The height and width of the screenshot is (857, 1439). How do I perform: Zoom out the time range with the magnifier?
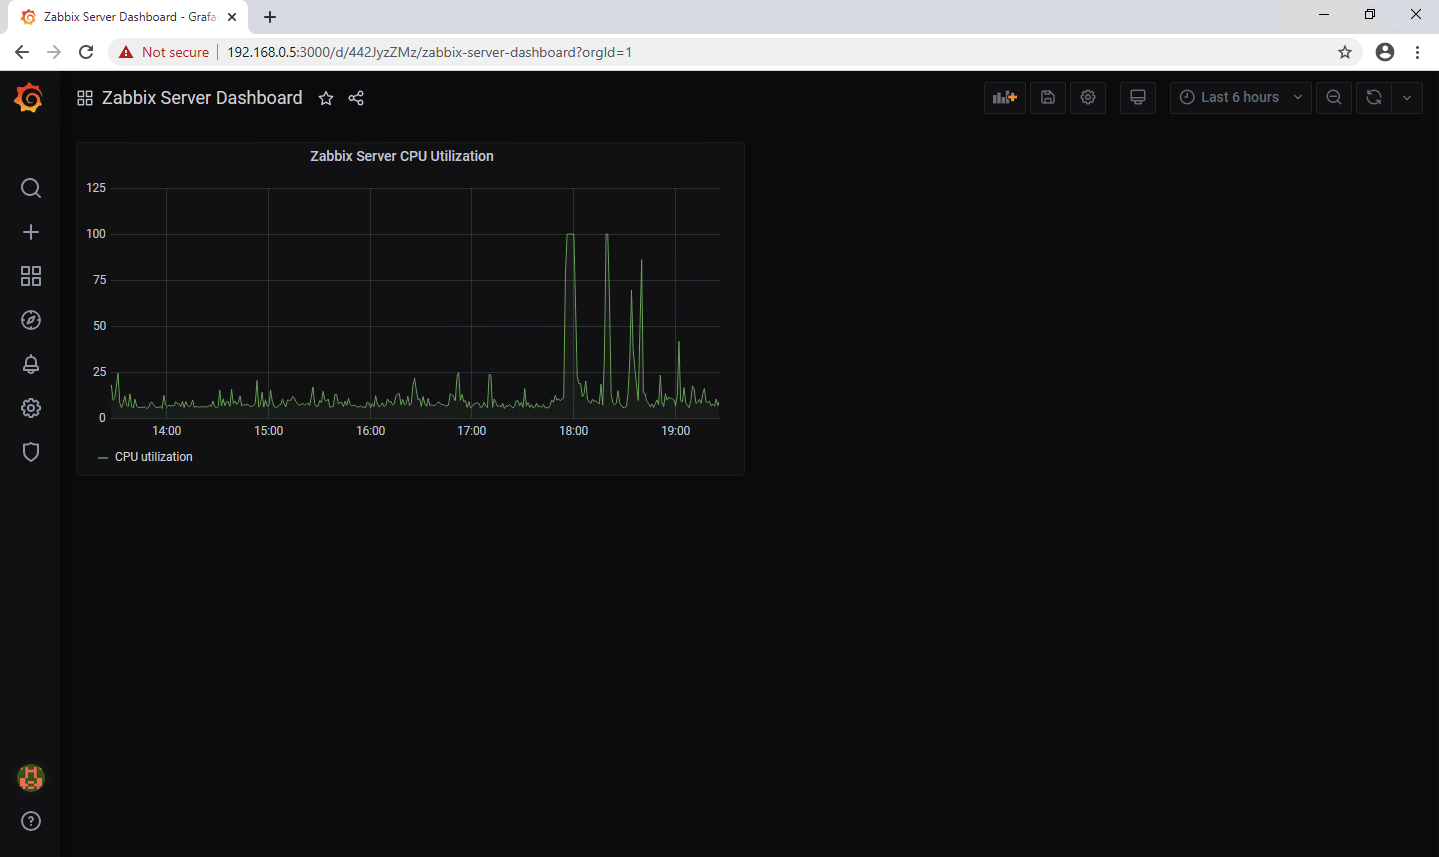click(x=1334, y=97)
